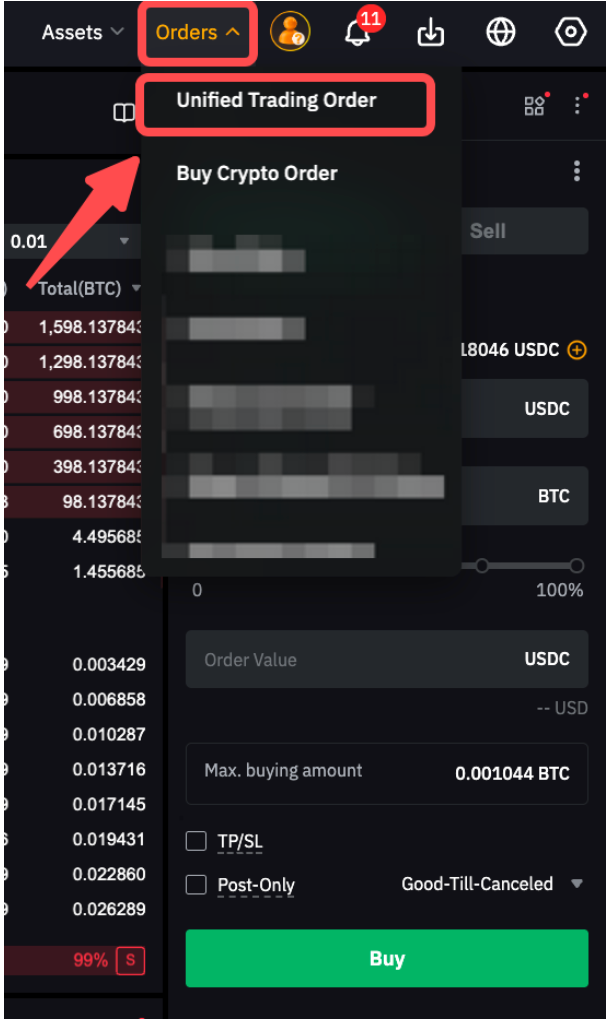
Task: Enable the Post-Only checkbox
Action: pyautogui.click(x=196, y=885)
